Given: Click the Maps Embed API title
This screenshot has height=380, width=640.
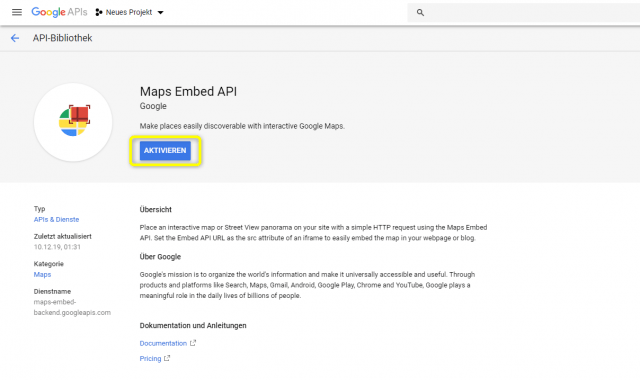Looking at the screenshot, I should click(188, 91).
